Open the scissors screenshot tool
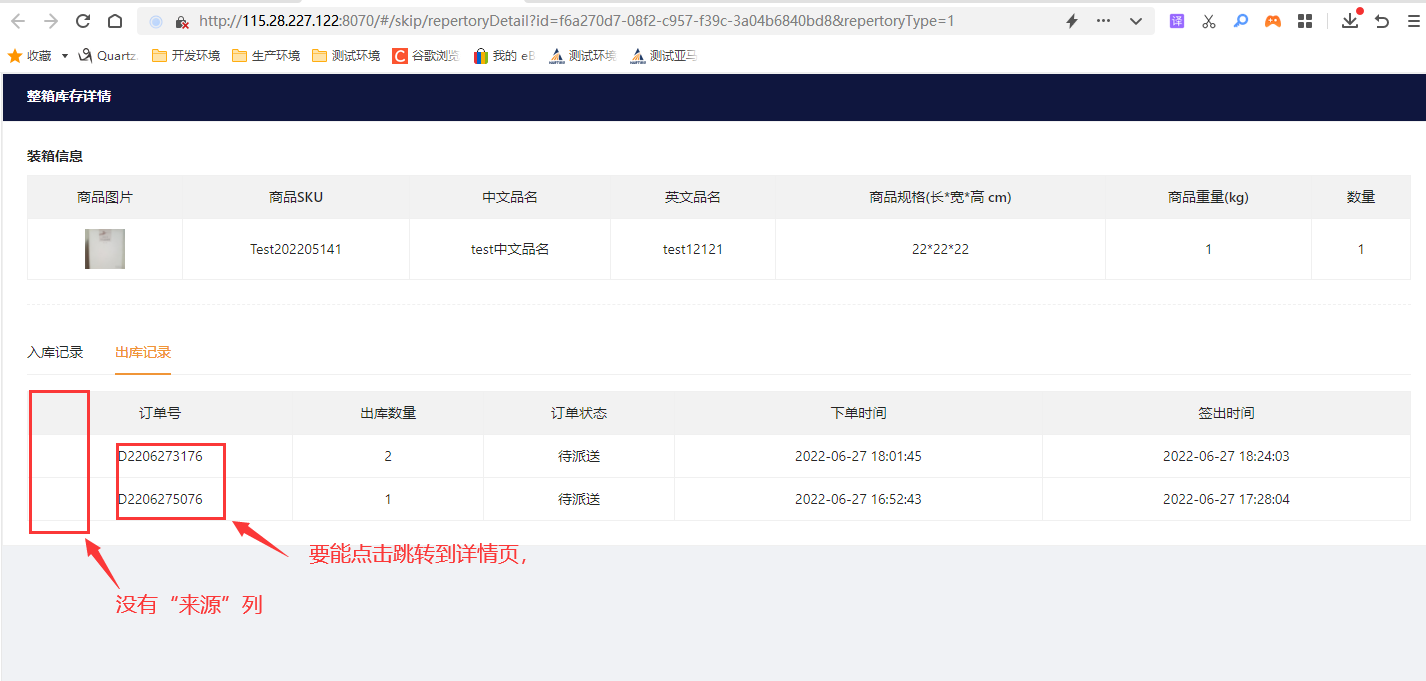Viewport: 1426px width, 681px height. click(1209, 21)
